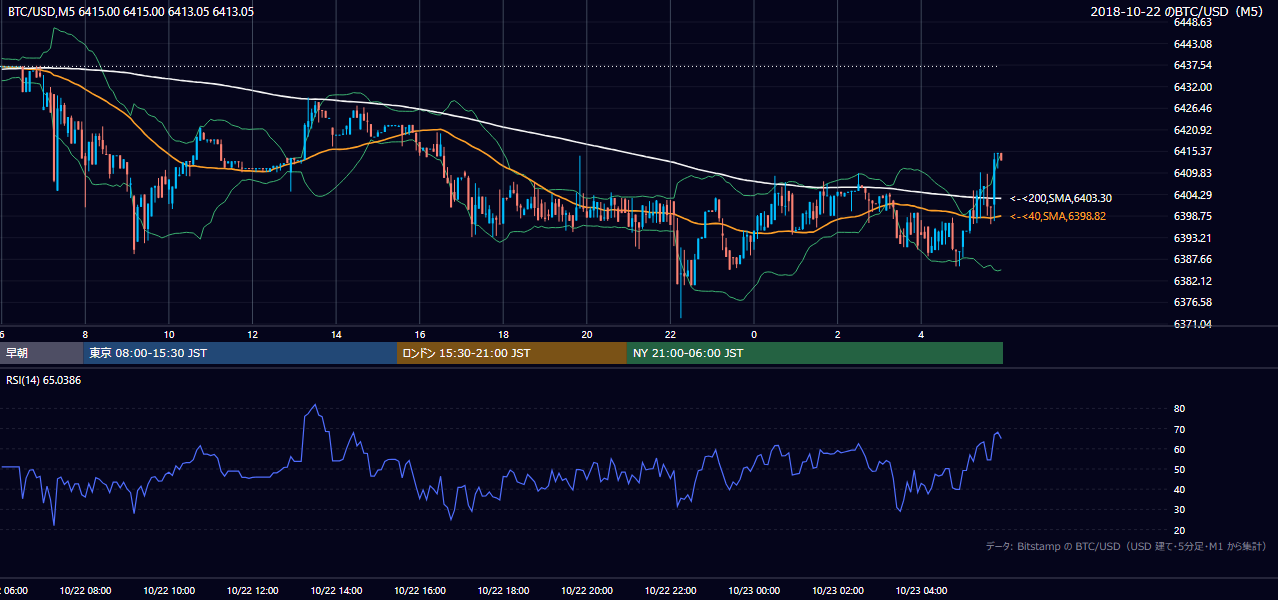Click the '10/22 18:00' date axis label
This screenshot has width=1278, height=600.
(x=503, y=591)
